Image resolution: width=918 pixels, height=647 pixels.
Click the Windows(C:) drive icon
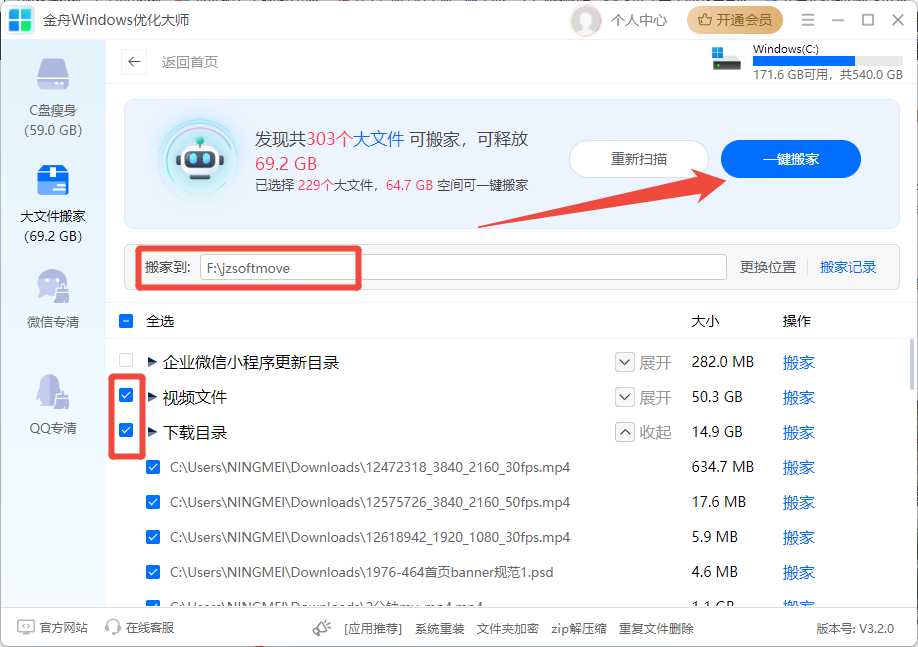pyautogui.click(x=726, y=59)
